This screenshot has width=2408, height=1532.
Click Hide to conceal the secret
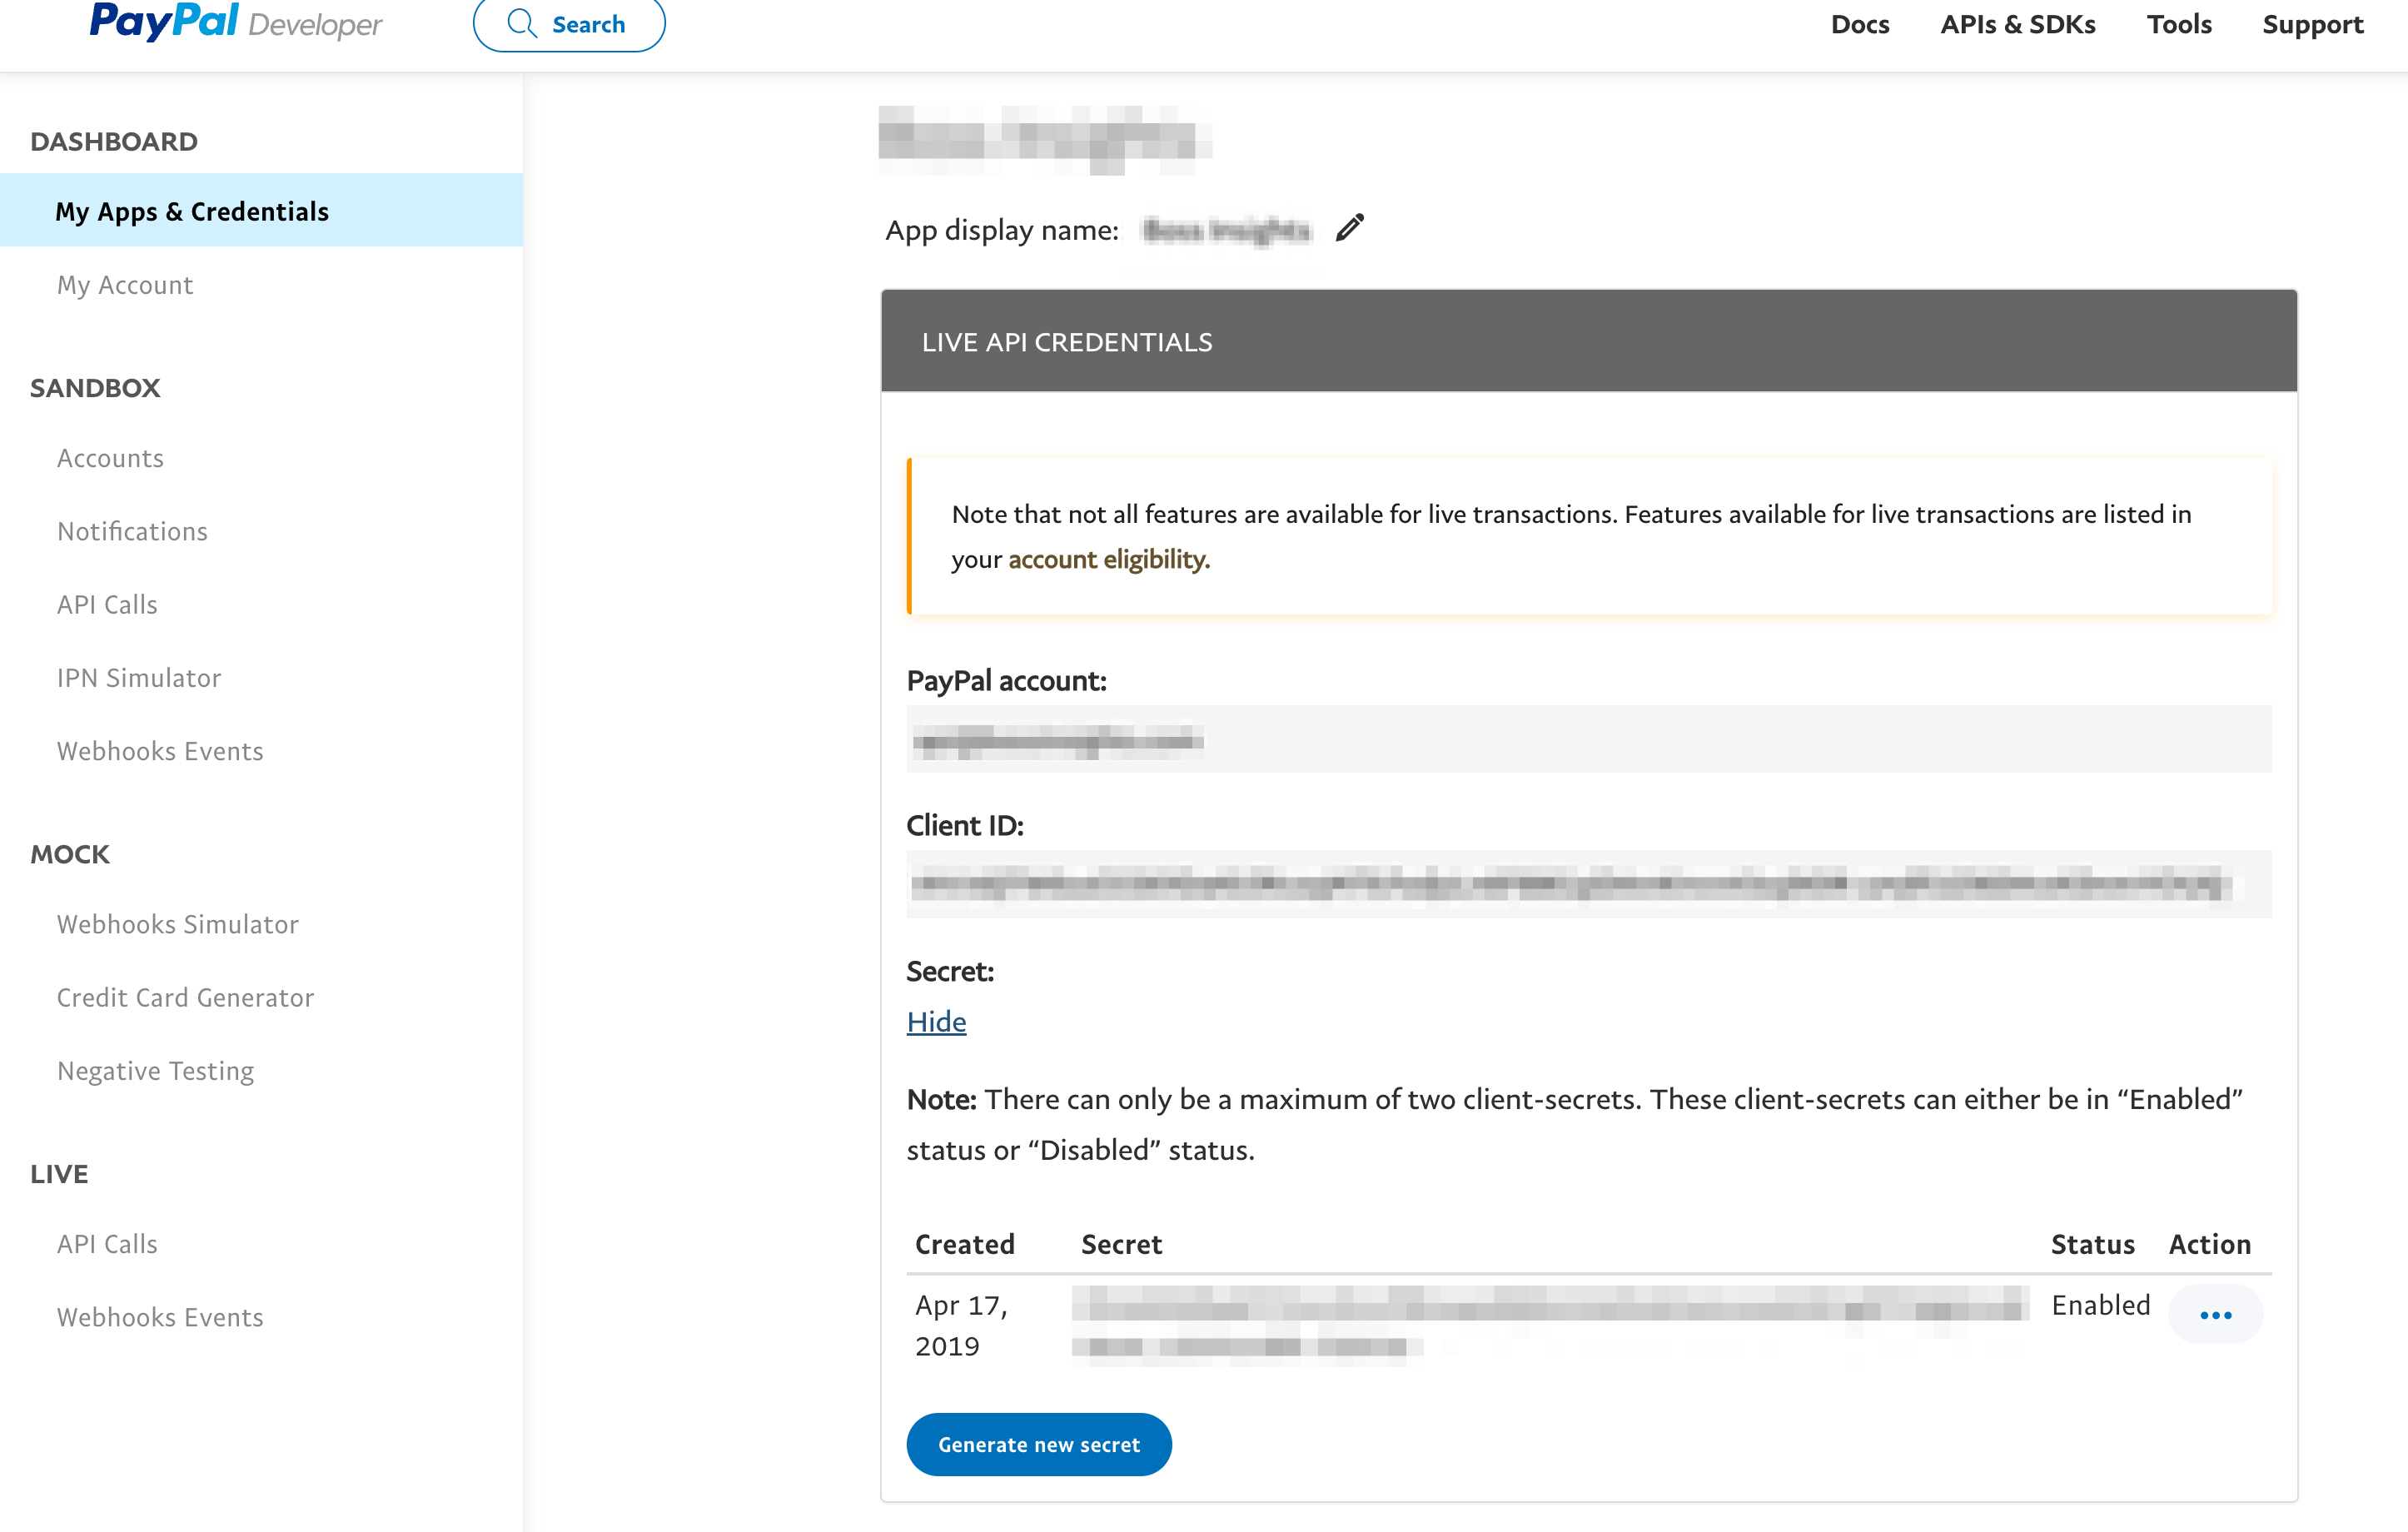936,1021
